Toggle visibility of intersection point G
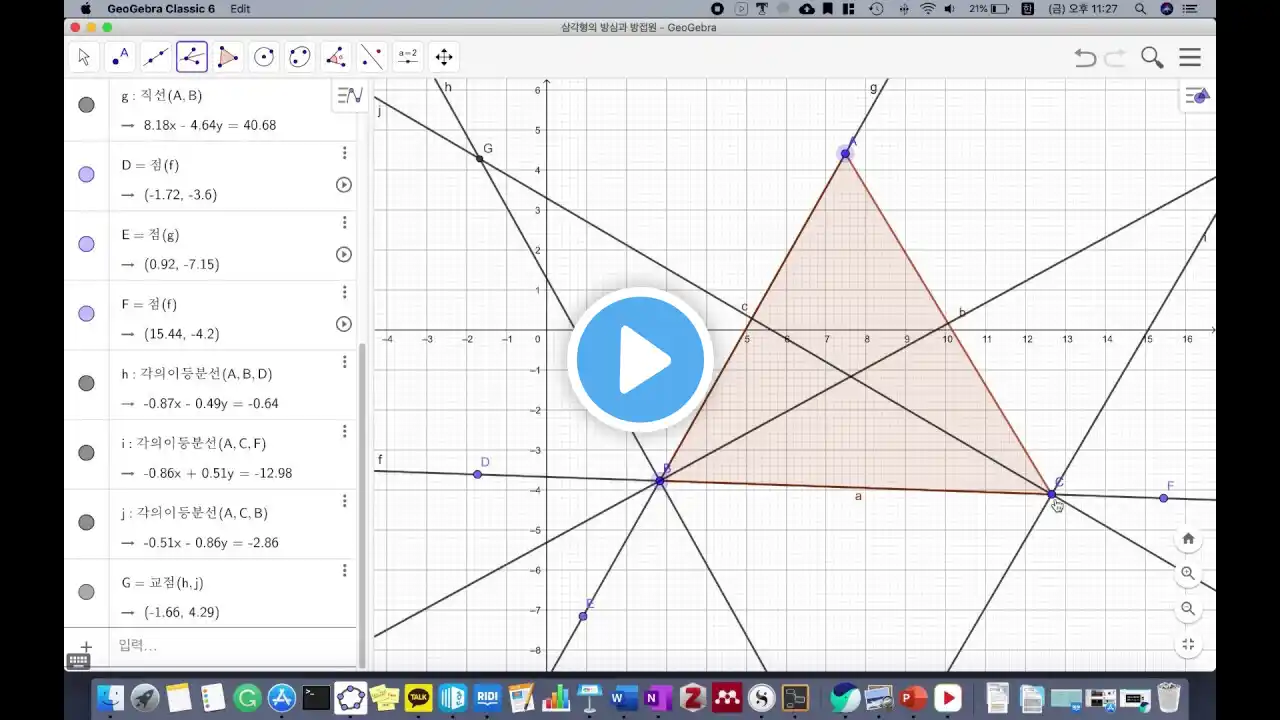 (86, 592)
